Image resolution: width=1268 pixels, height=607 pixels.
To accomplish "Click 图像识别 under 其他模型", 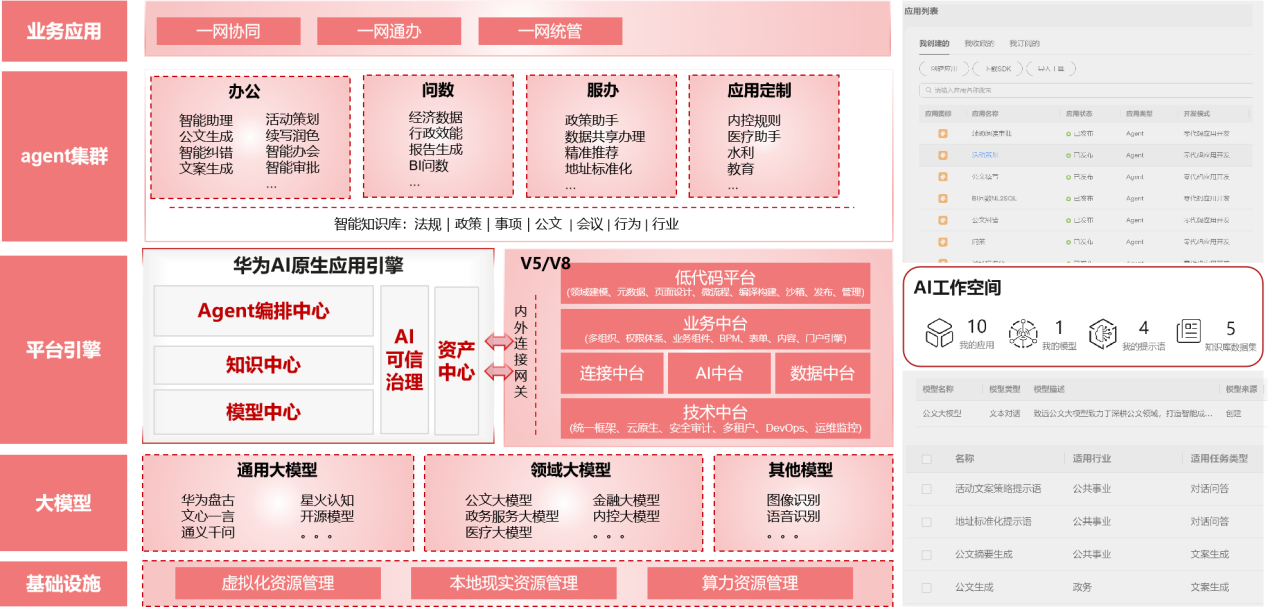I will (794, 500).
